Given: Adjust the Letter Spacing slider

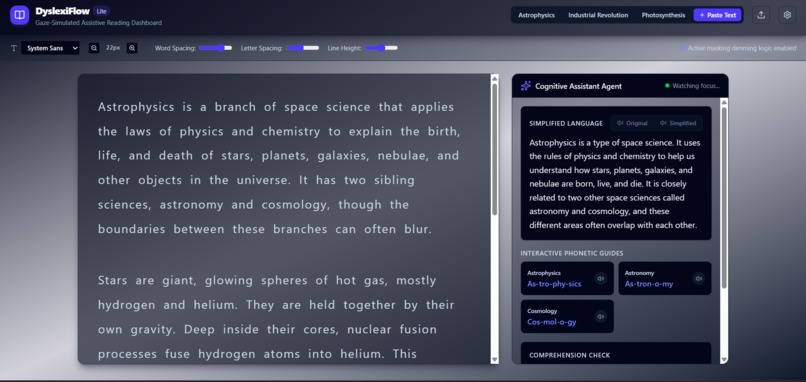Looking at the screenshot, I should click(302, 48).
